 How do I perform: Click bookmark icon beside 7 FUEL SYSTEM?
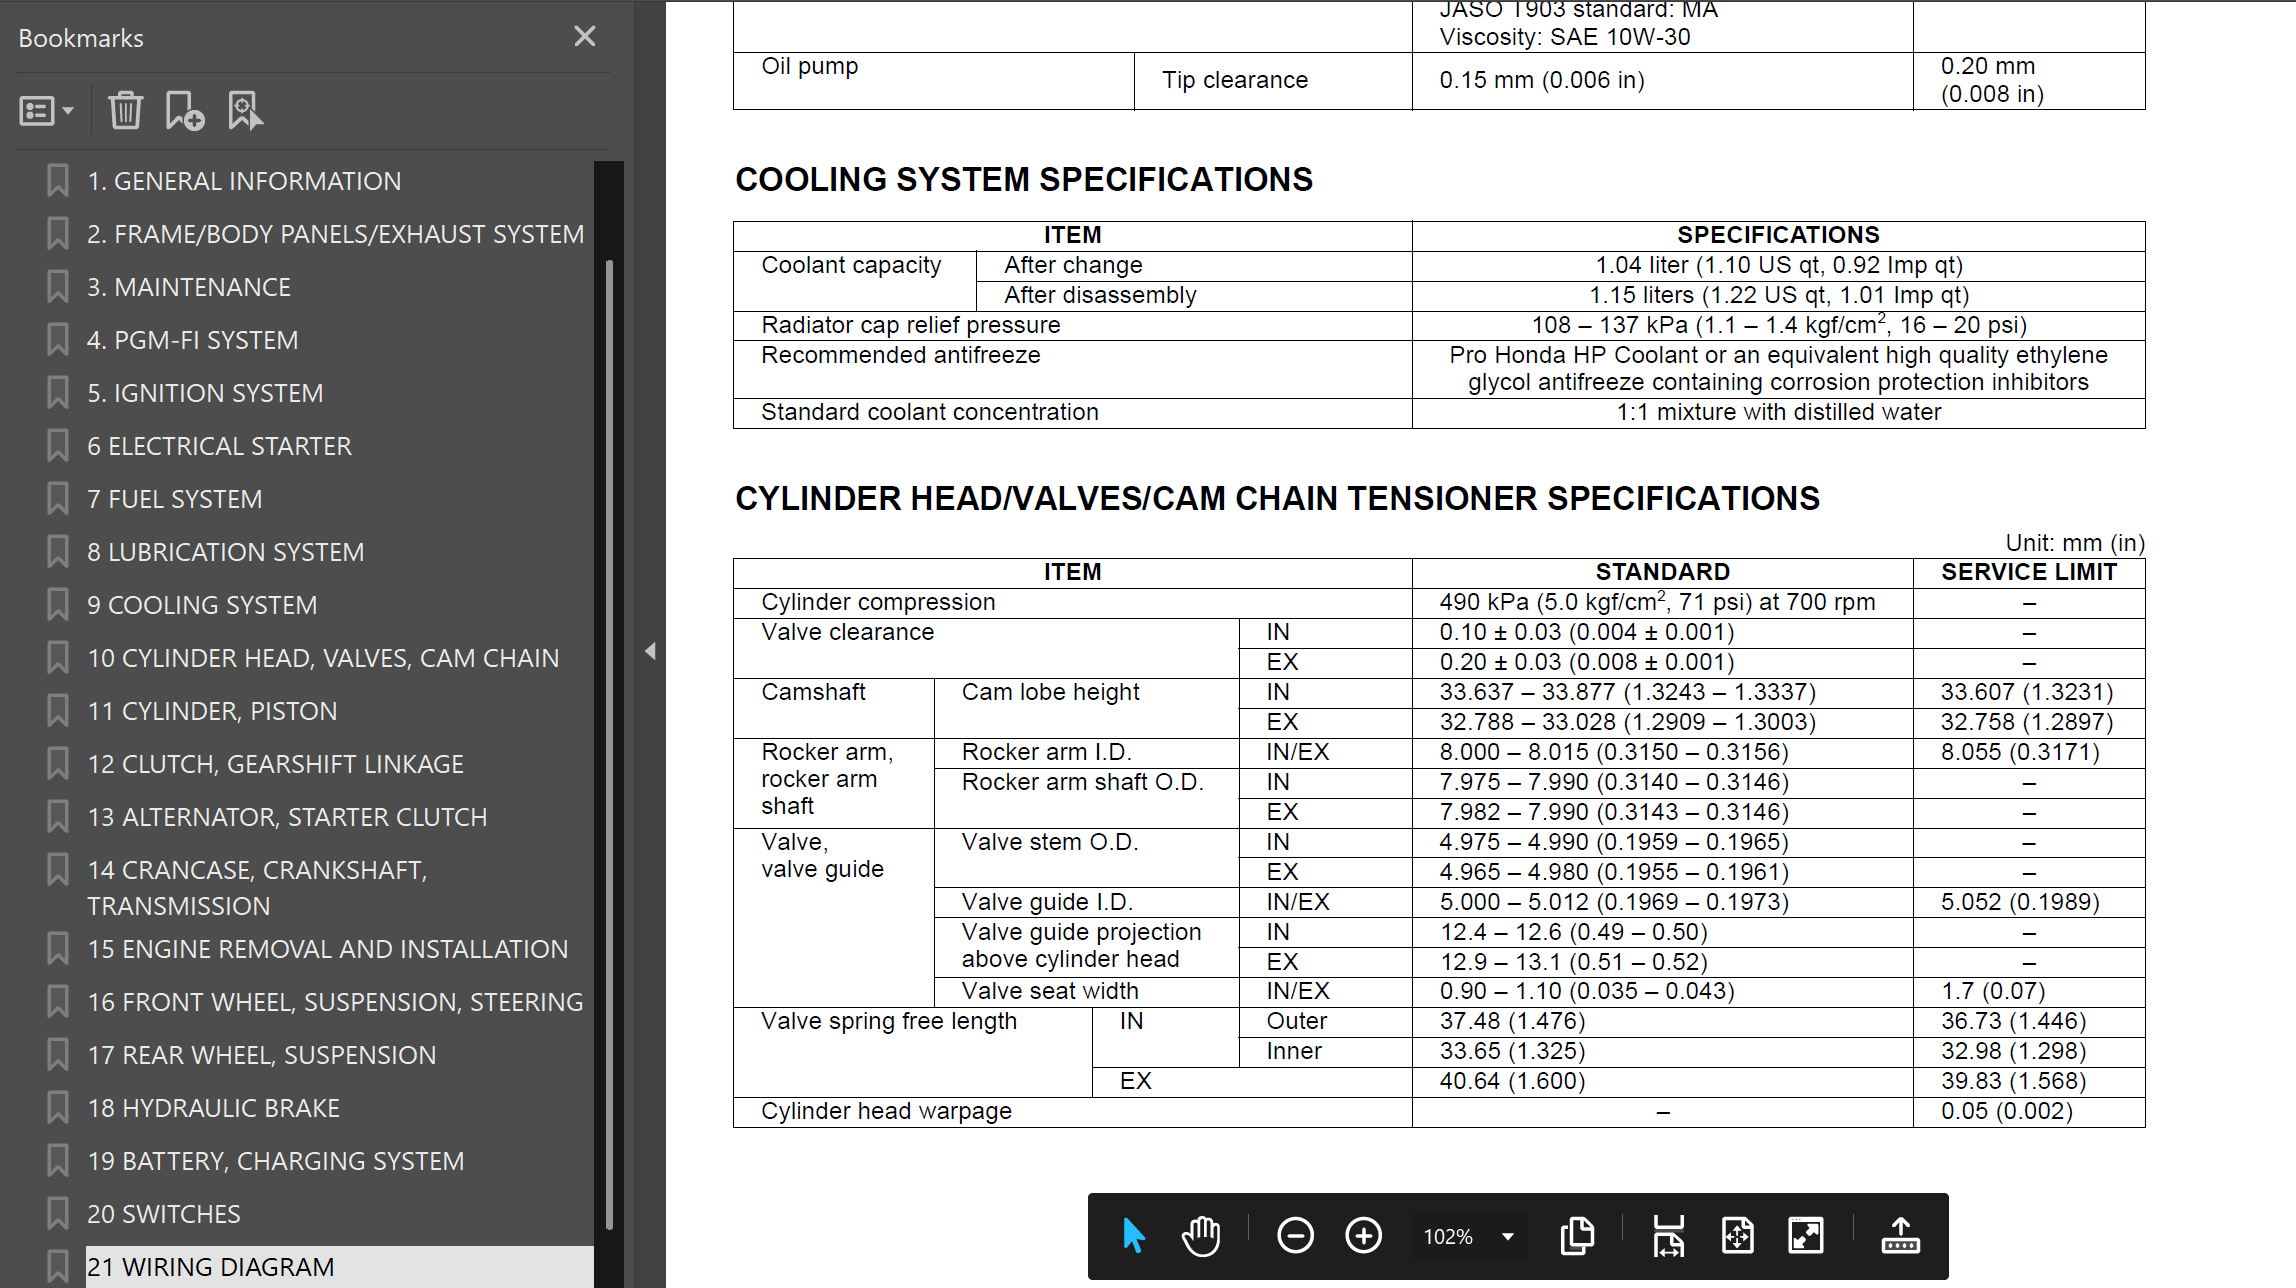58,499
